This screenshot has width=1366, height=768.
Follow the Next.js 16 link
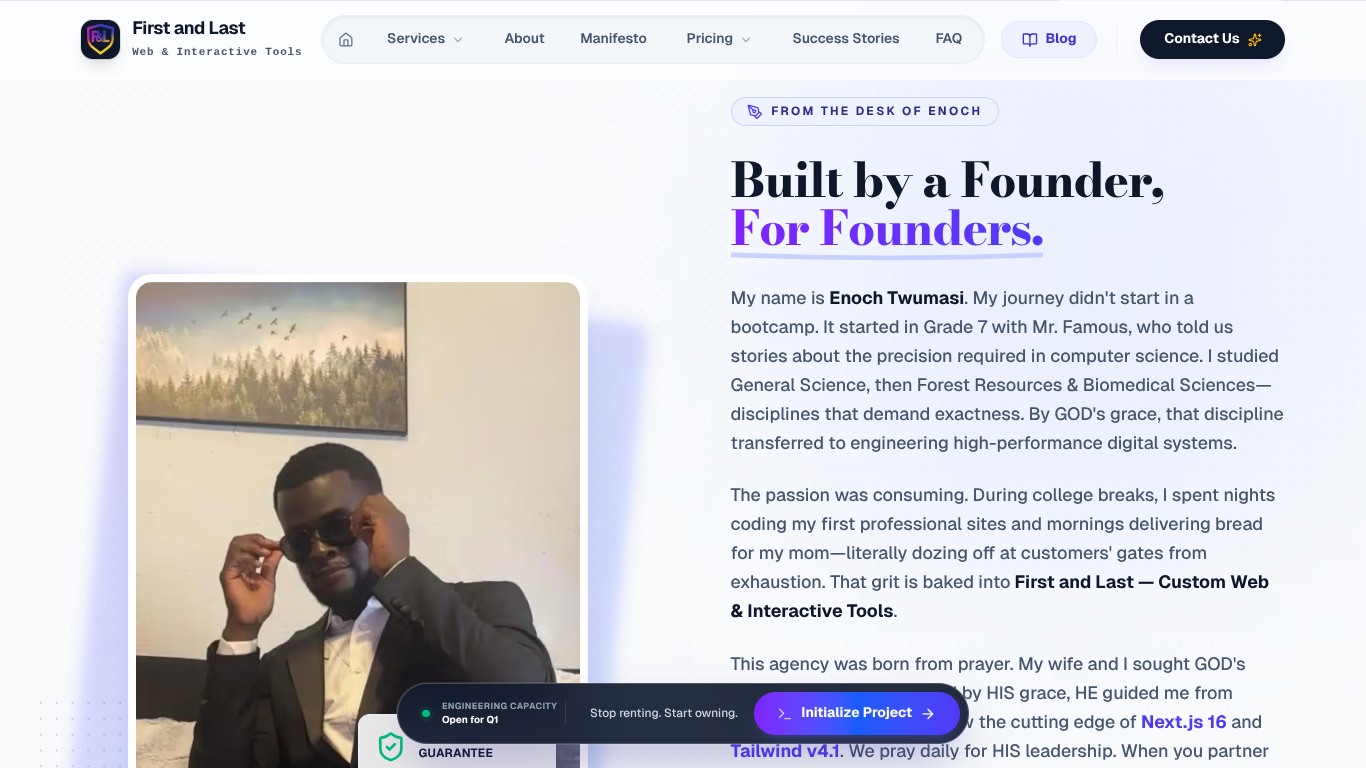pos(1184,721)
